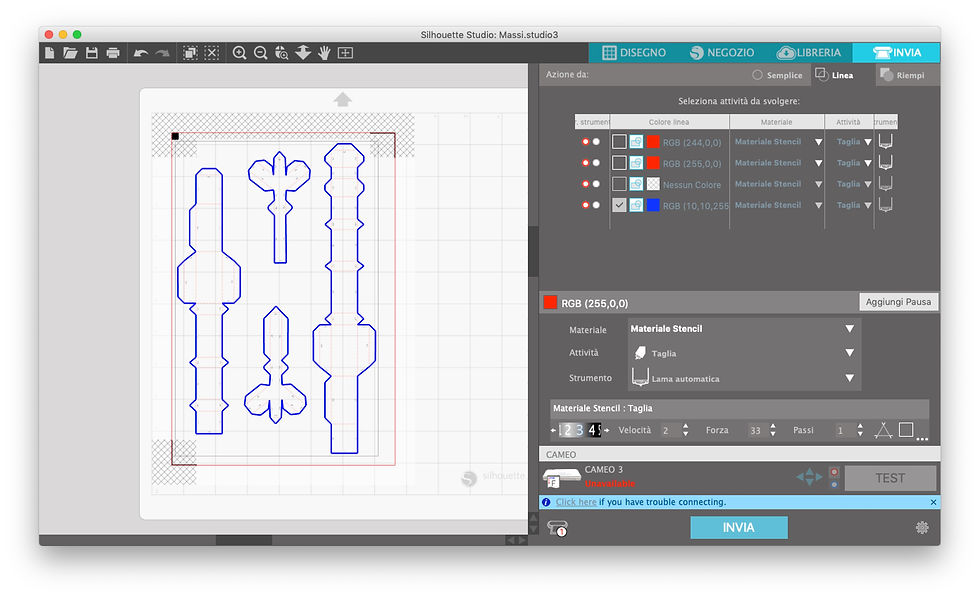Switch to the NEGOZIO tab
This screenshot has height=598, width=980.
coord(722,53)
